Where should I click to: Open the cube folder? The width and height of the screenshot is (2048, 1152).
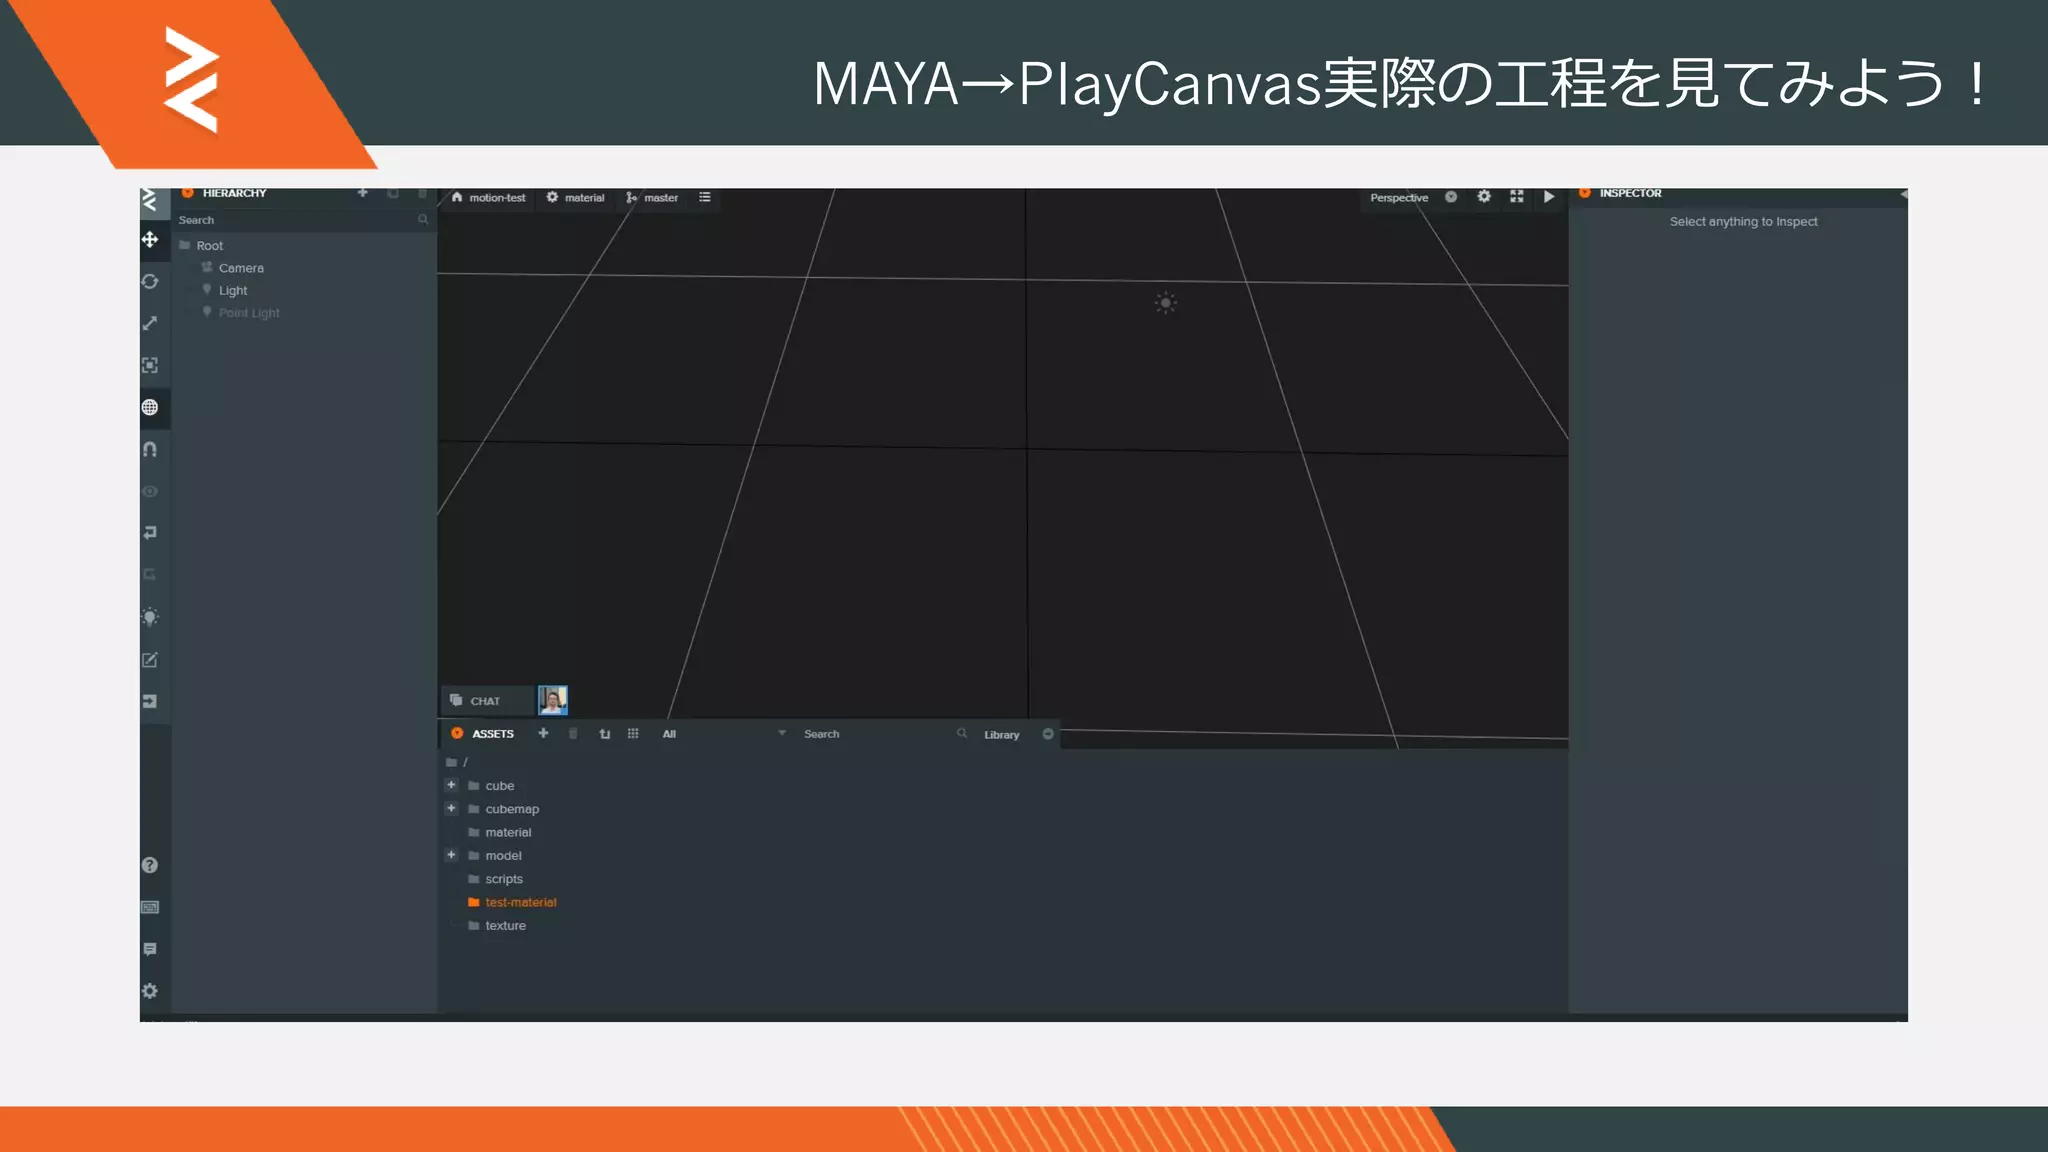491,786
